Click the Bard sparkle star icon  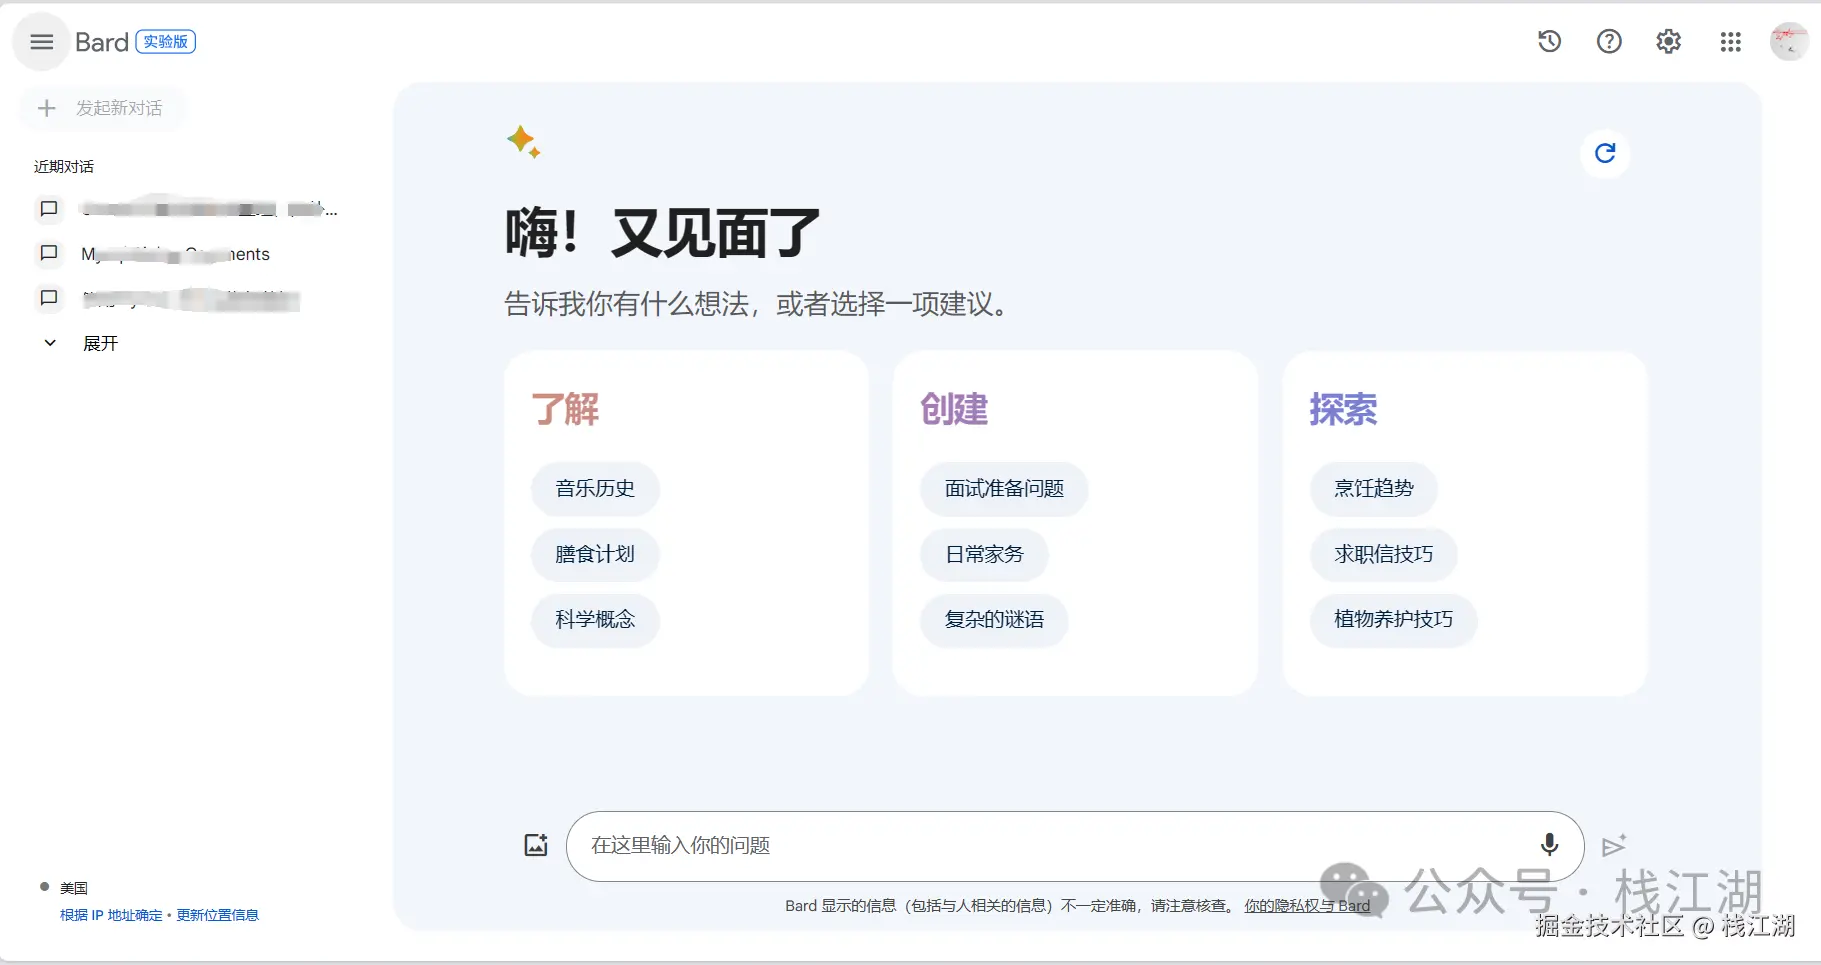524,142
